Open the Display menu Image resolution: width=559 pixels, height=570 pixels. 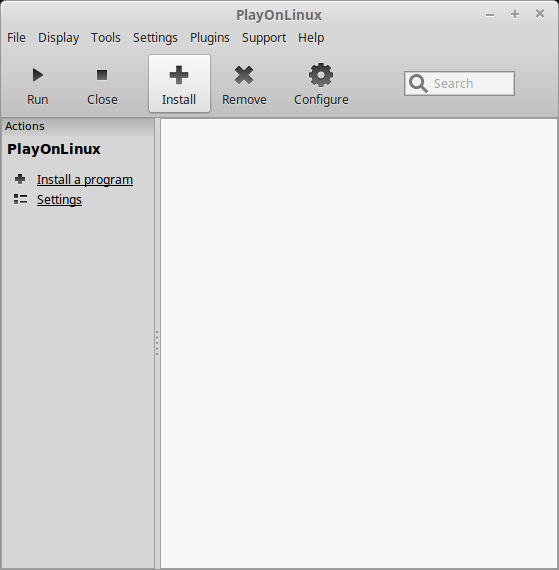(x=59, y=38)
